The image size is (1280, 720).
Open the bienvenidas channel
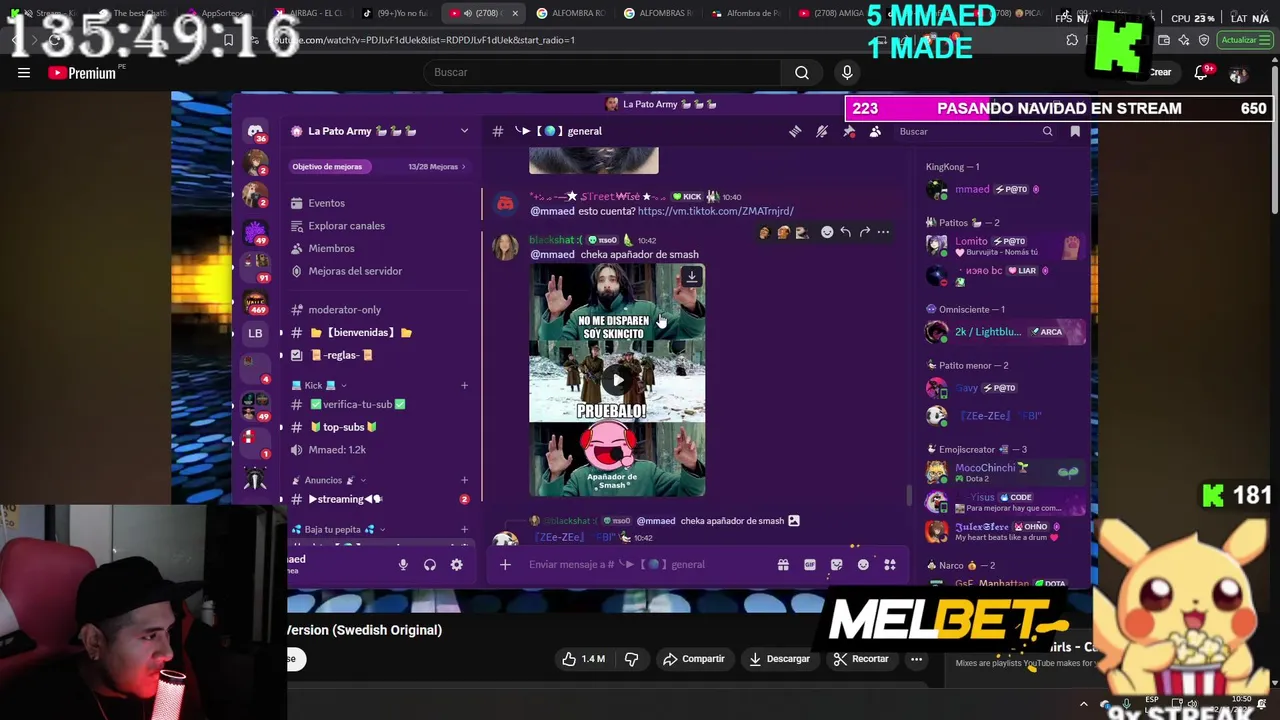tap(361, 333)
